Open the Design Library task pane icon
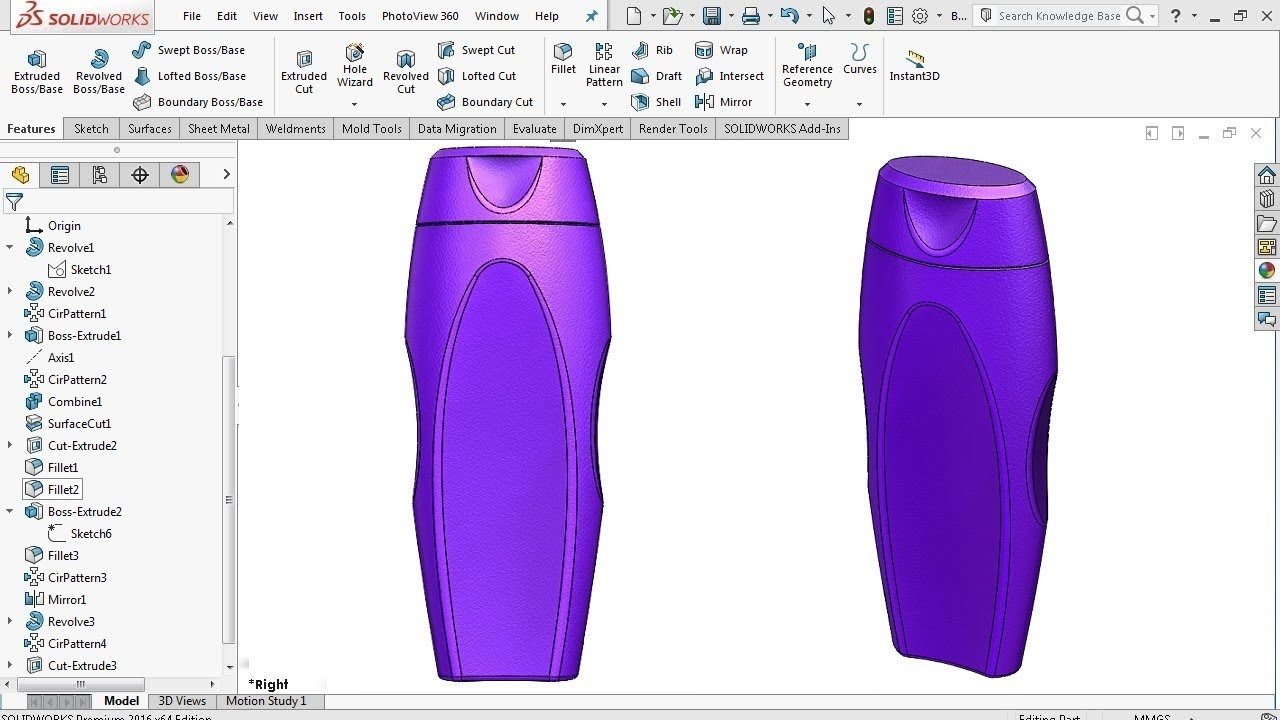1280x720 pixels. point(1267,199)
